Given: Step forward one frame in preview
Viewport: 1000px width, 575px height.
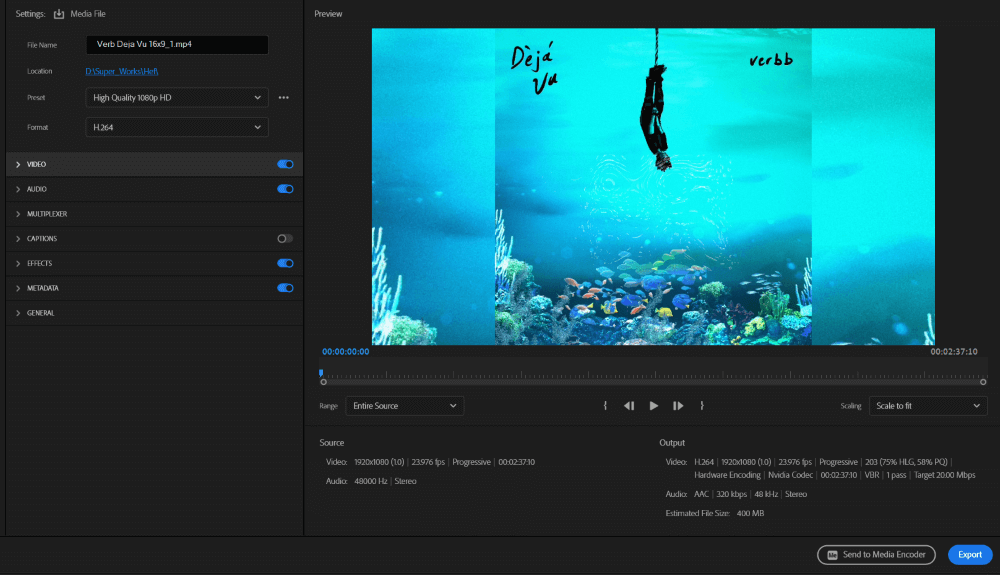Looking at the screenshot, I should pos(678,406).
